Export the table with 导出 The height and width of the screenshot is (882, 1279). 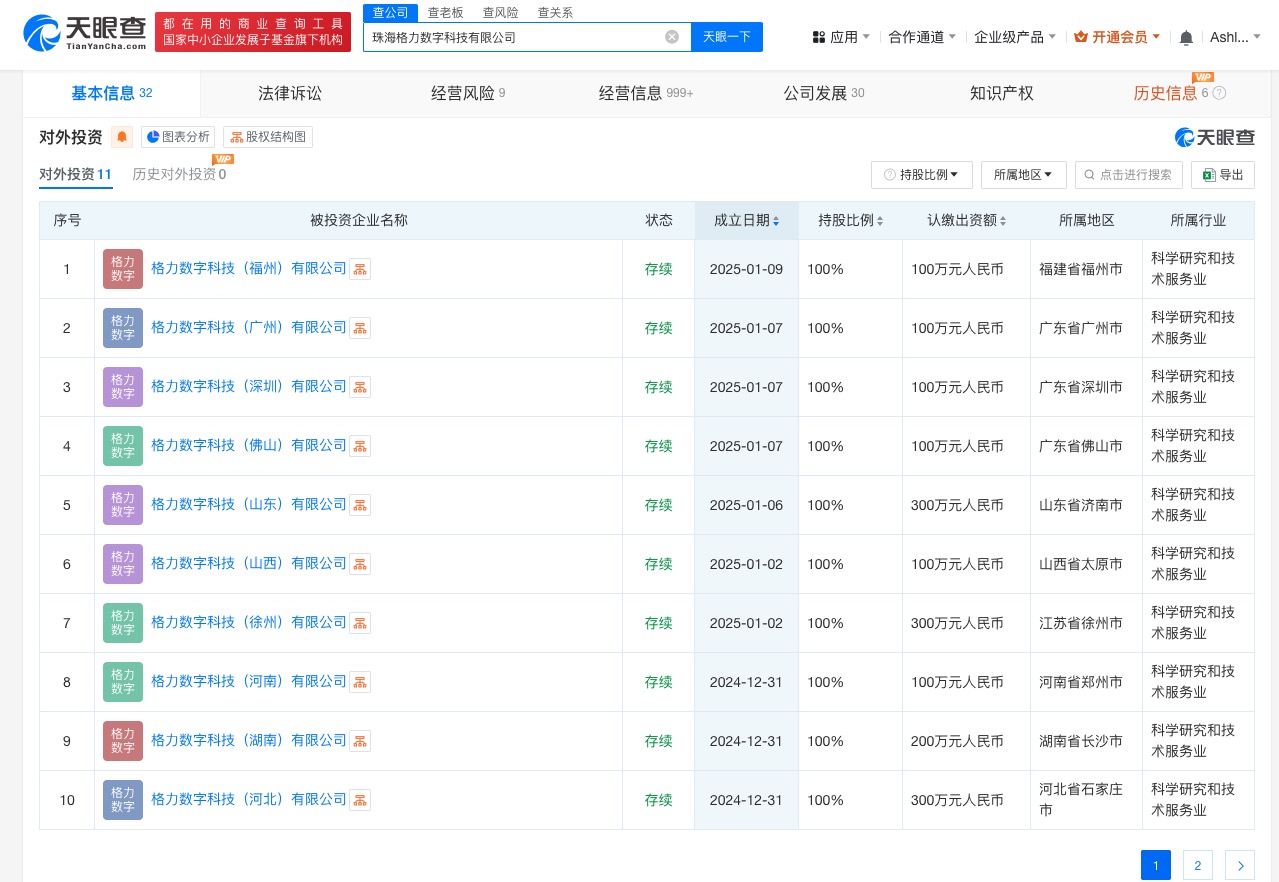click(1222, 174)
